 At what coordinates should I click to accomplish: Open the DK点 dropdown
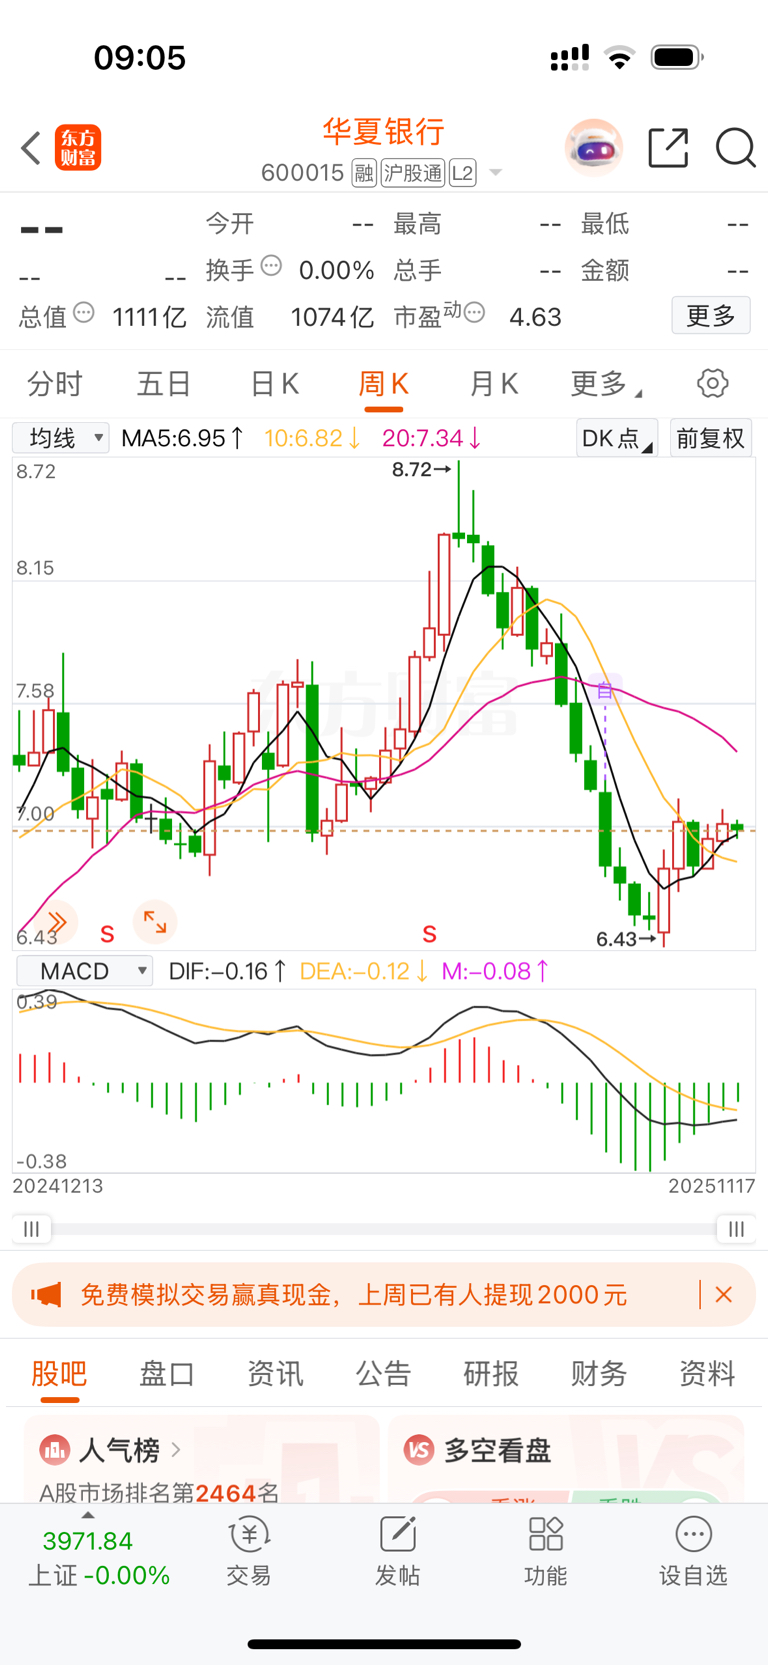617,438
